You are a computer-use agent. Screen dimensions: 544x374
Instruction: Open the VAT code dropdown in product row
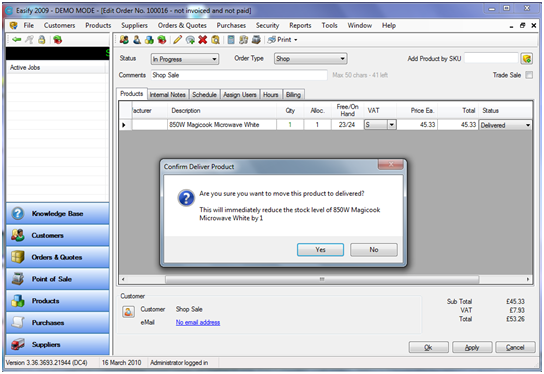pyautogui.click(x=392, y=125)
